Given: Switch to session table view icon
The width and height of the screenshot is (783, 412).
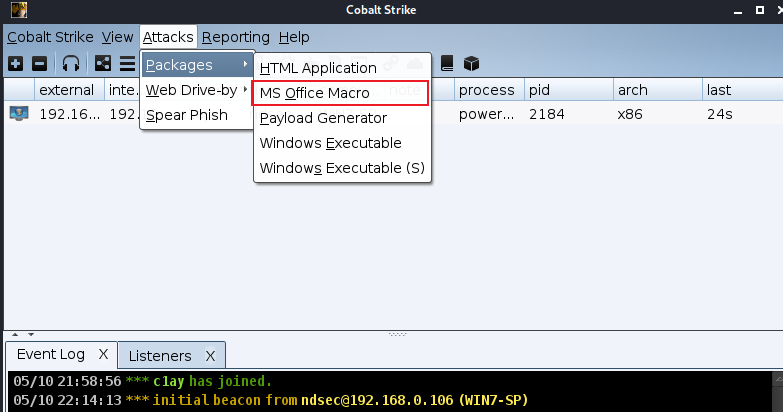Looking at the screenshot, I should pyautogui.click(x=127, y=63).
